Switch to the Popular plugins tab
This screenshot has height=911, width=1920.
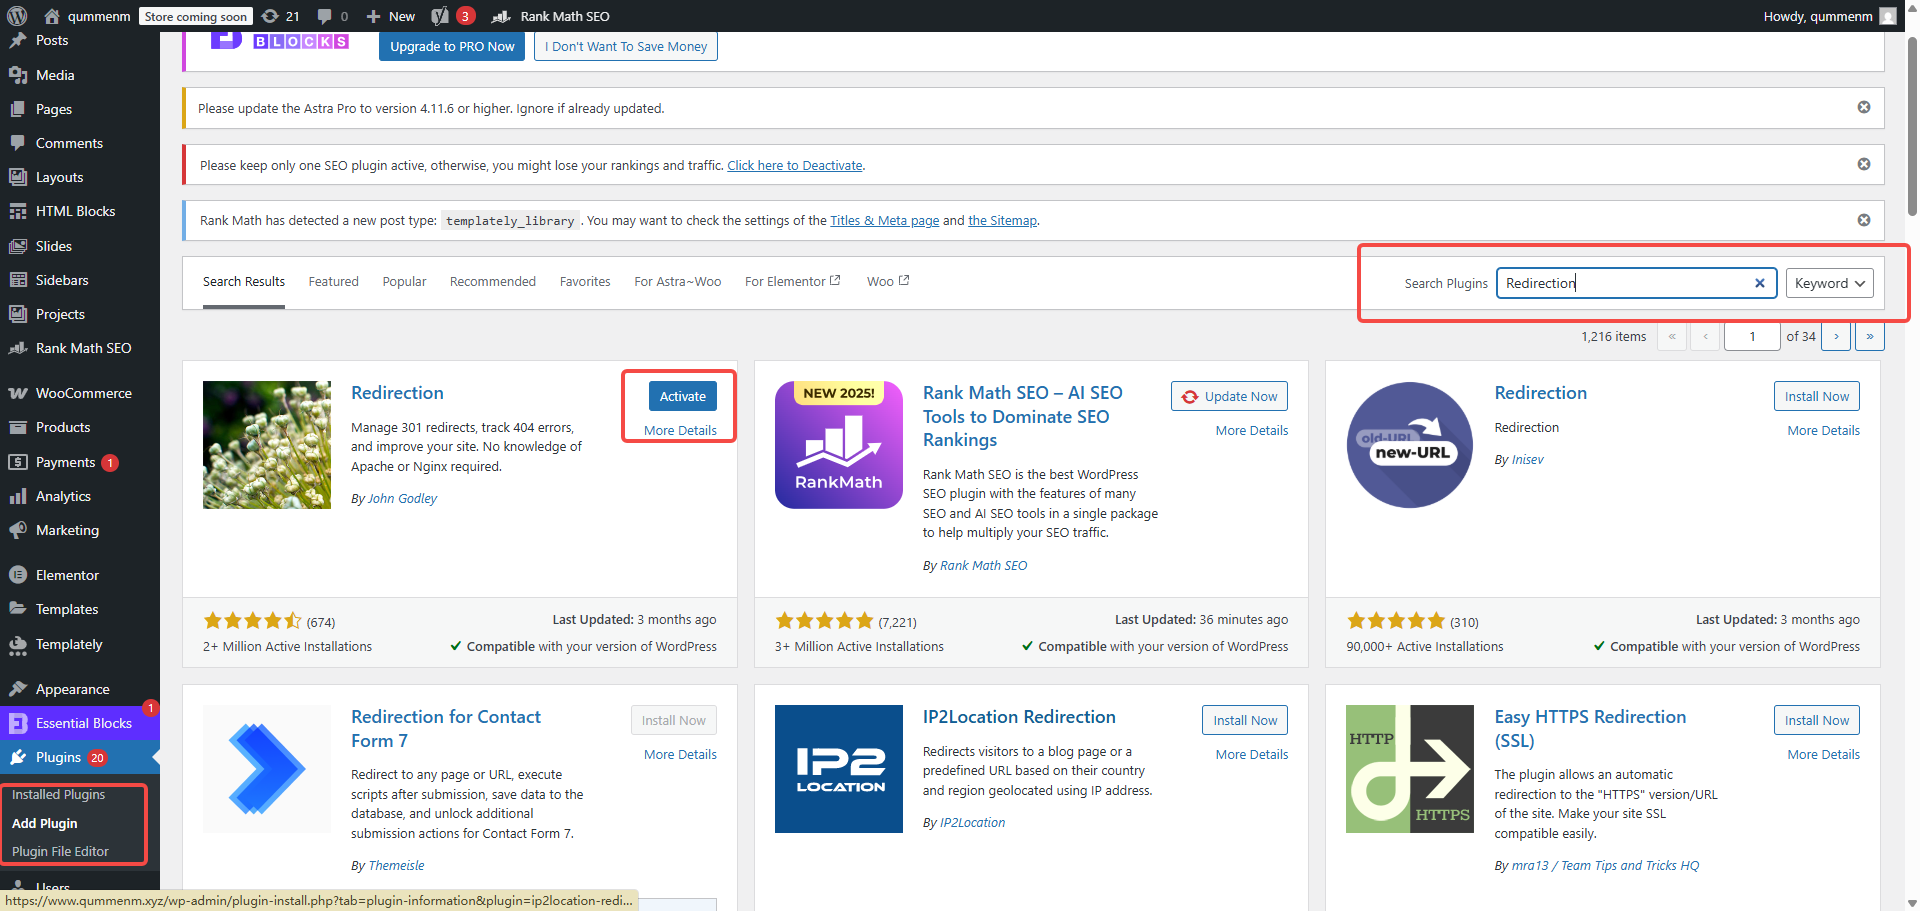(404, 282)
